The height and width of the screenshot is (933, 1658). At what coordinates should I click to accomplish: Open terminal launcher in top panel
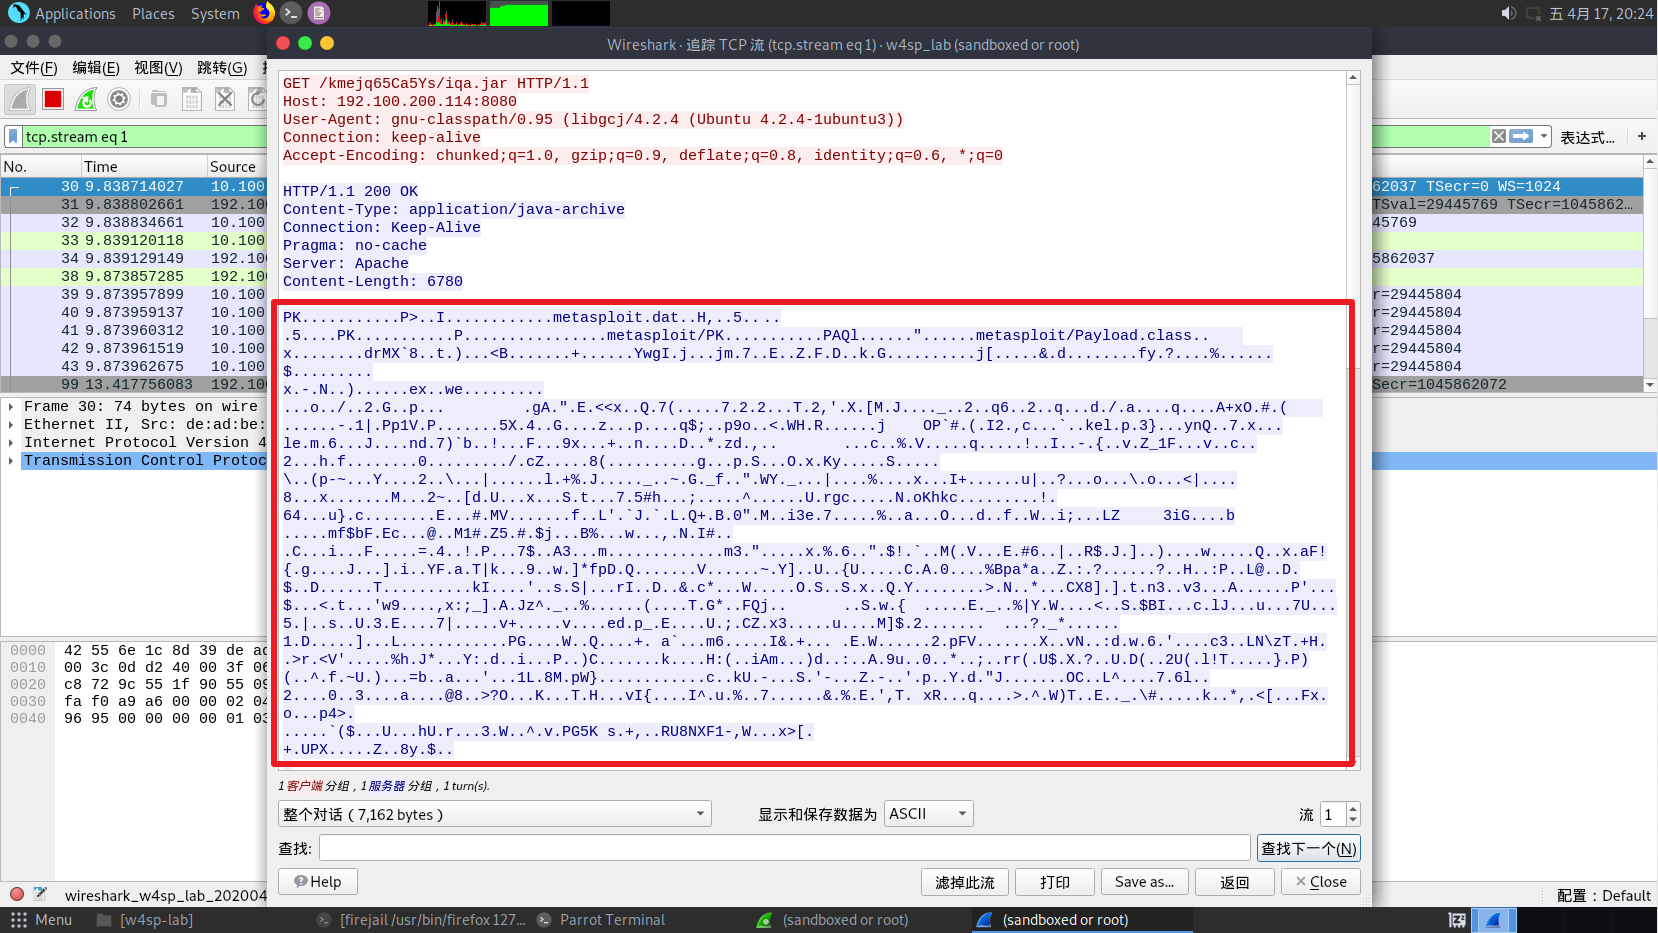point(291,13)
